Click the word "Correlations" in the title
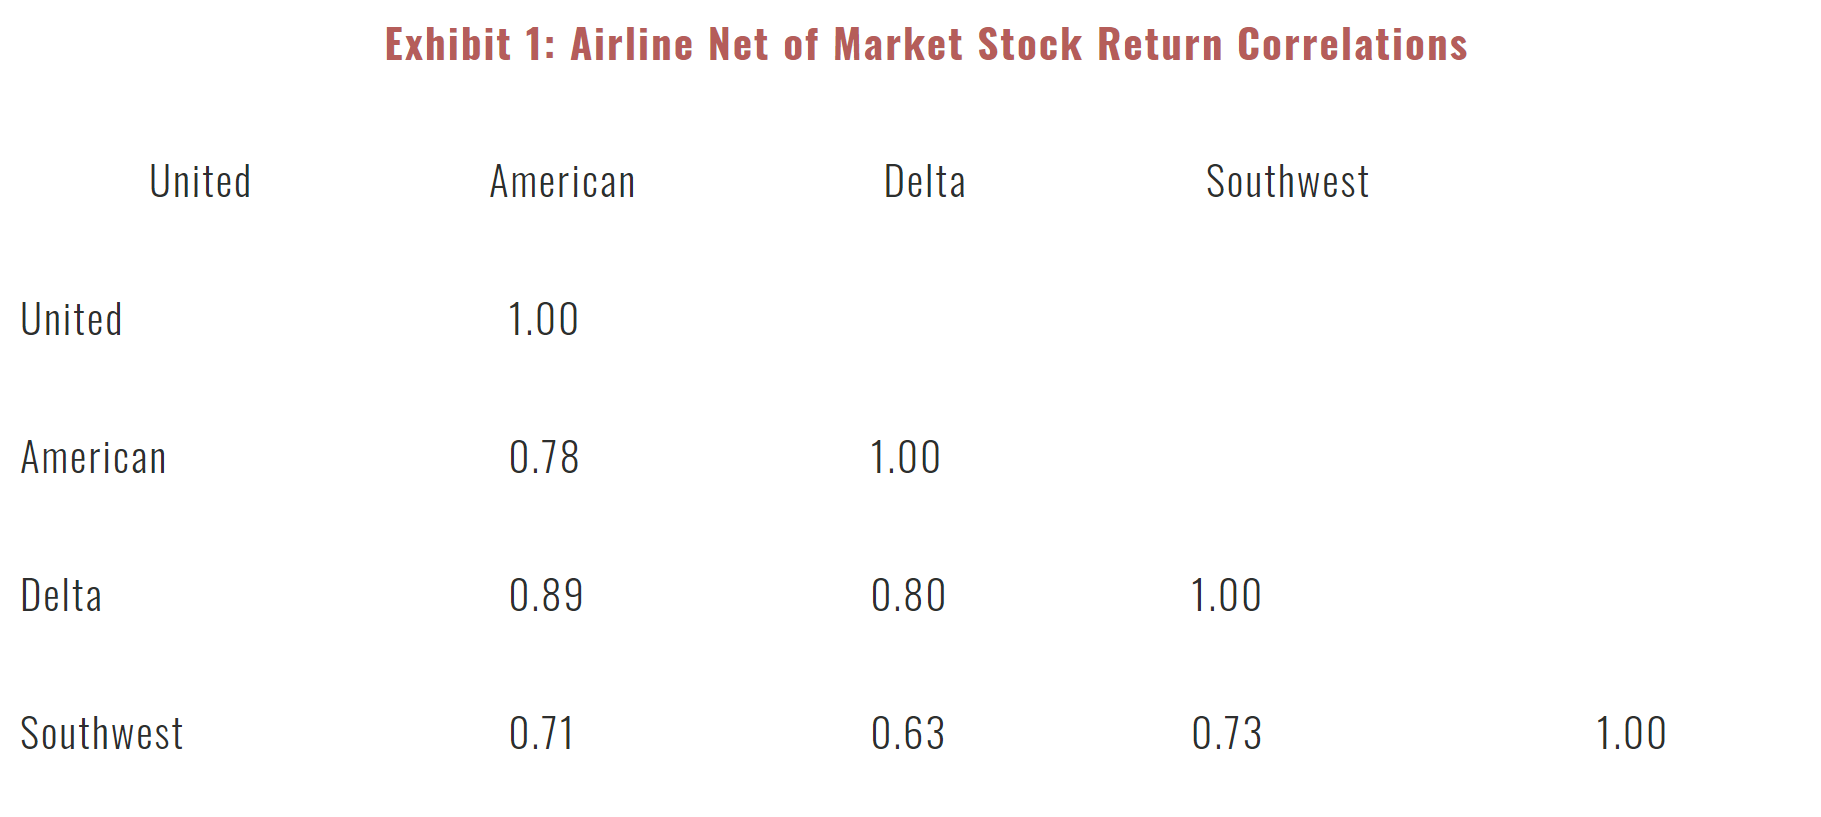 pos(1352,45)
